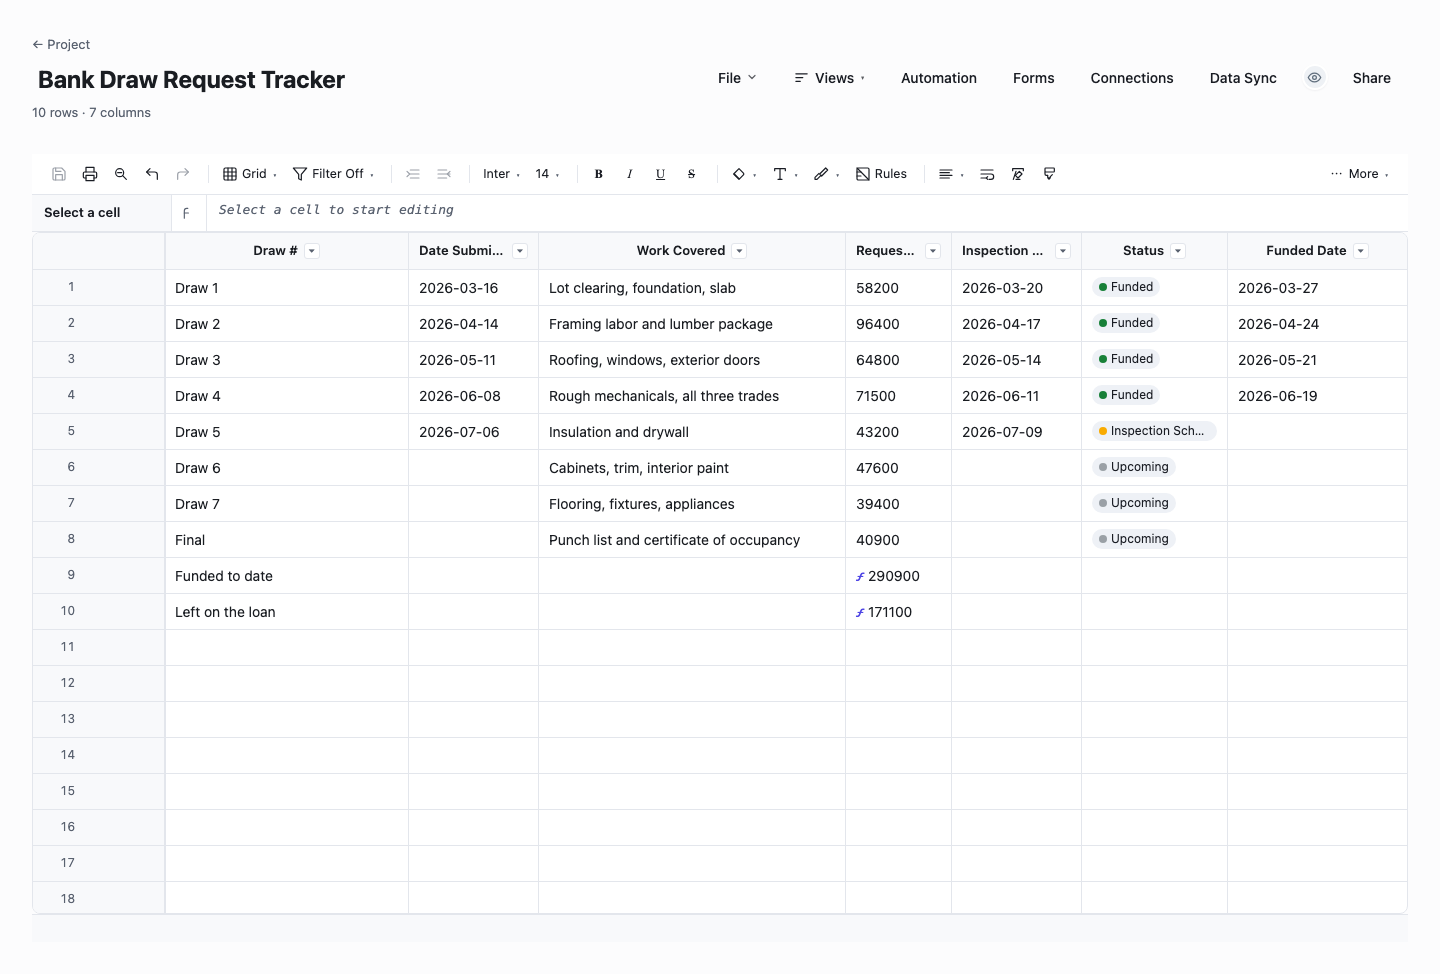Open the font size 14 dropdown
This screenshot has height=974, width=1440.
(547, 174)
